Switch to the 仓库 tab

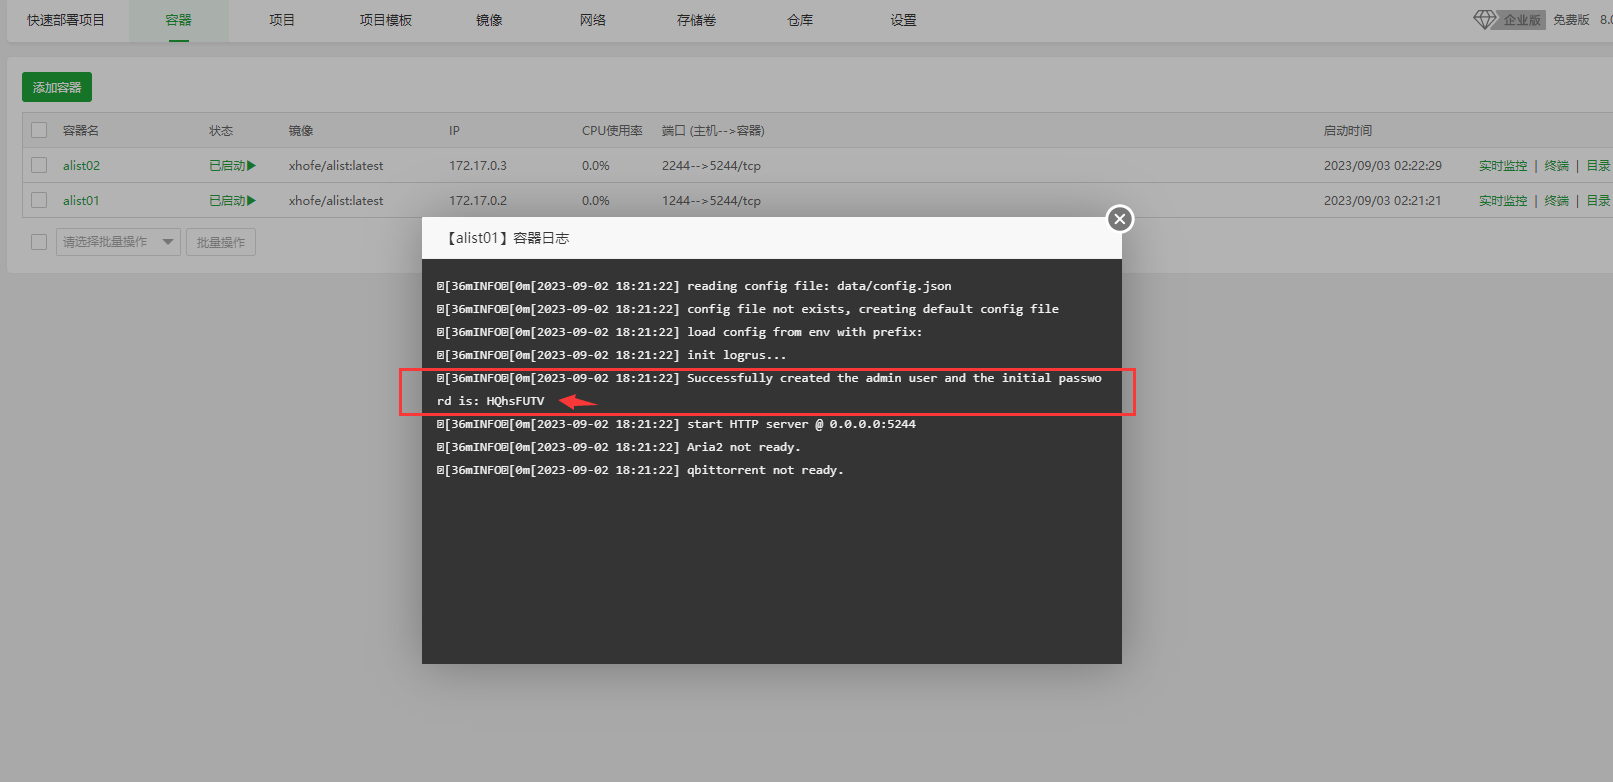tap(800, 20)
